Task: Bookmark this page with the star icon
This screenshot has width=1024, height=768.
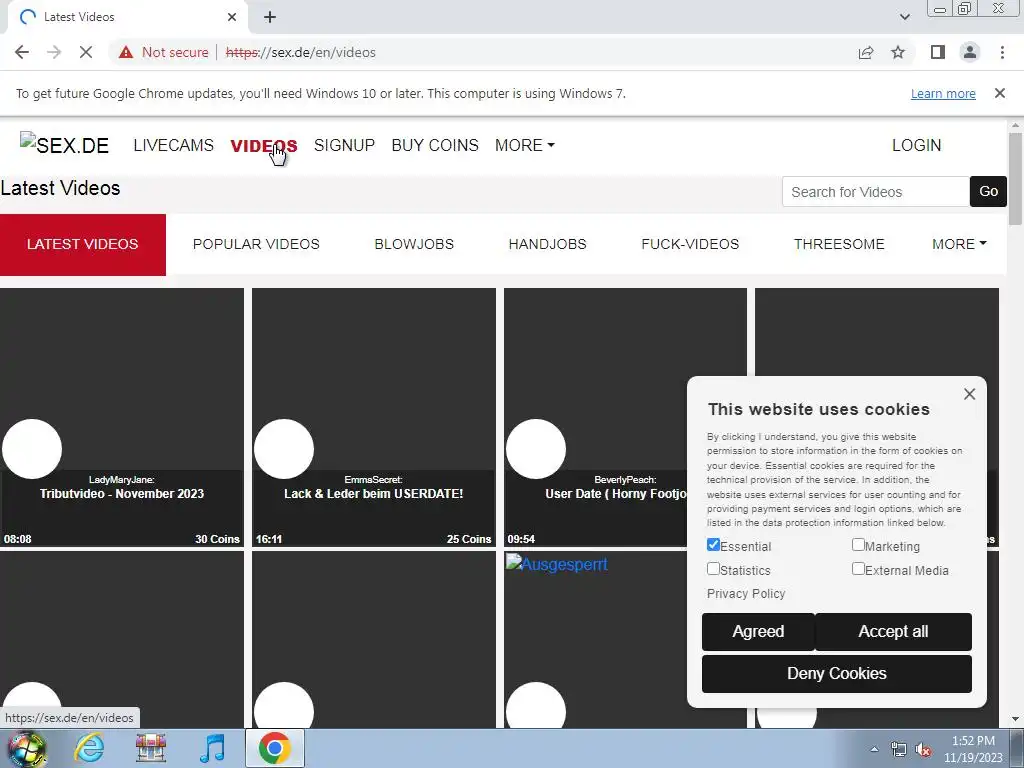Action: tap(898, 52)
